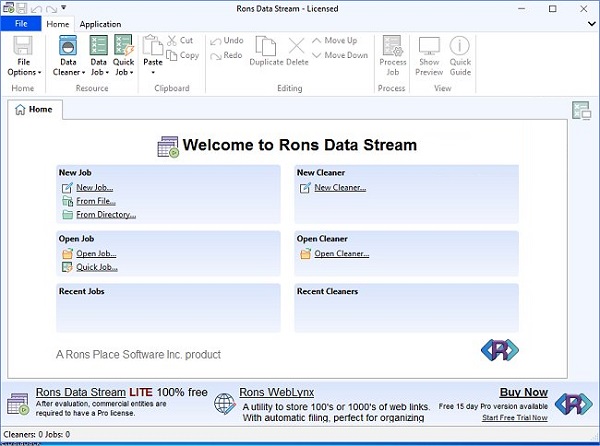Image resolution: width=600 pixels, height=446 pixels.
Task: Click the Start Free Trial Now link
Action: pyautogui.click(x=515, y=417)
